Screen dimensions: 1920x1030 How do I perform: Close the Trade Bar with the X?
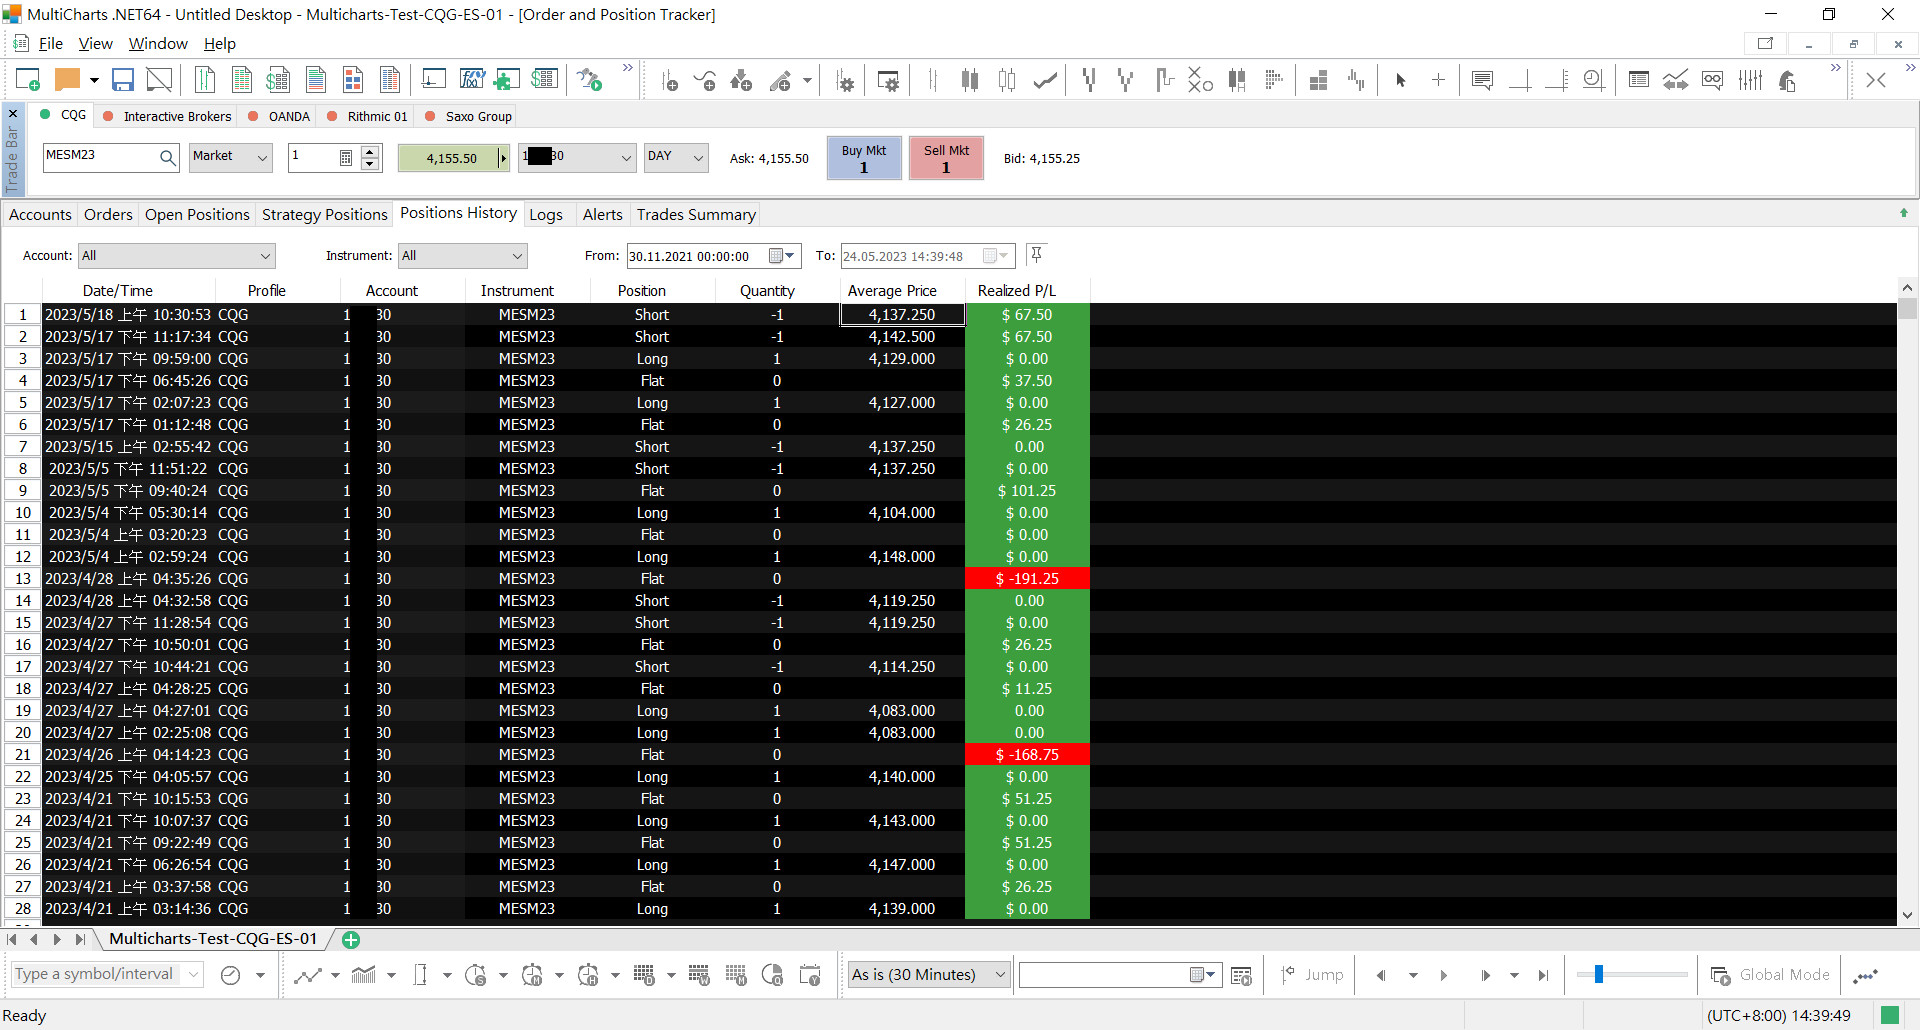[13, 113]
